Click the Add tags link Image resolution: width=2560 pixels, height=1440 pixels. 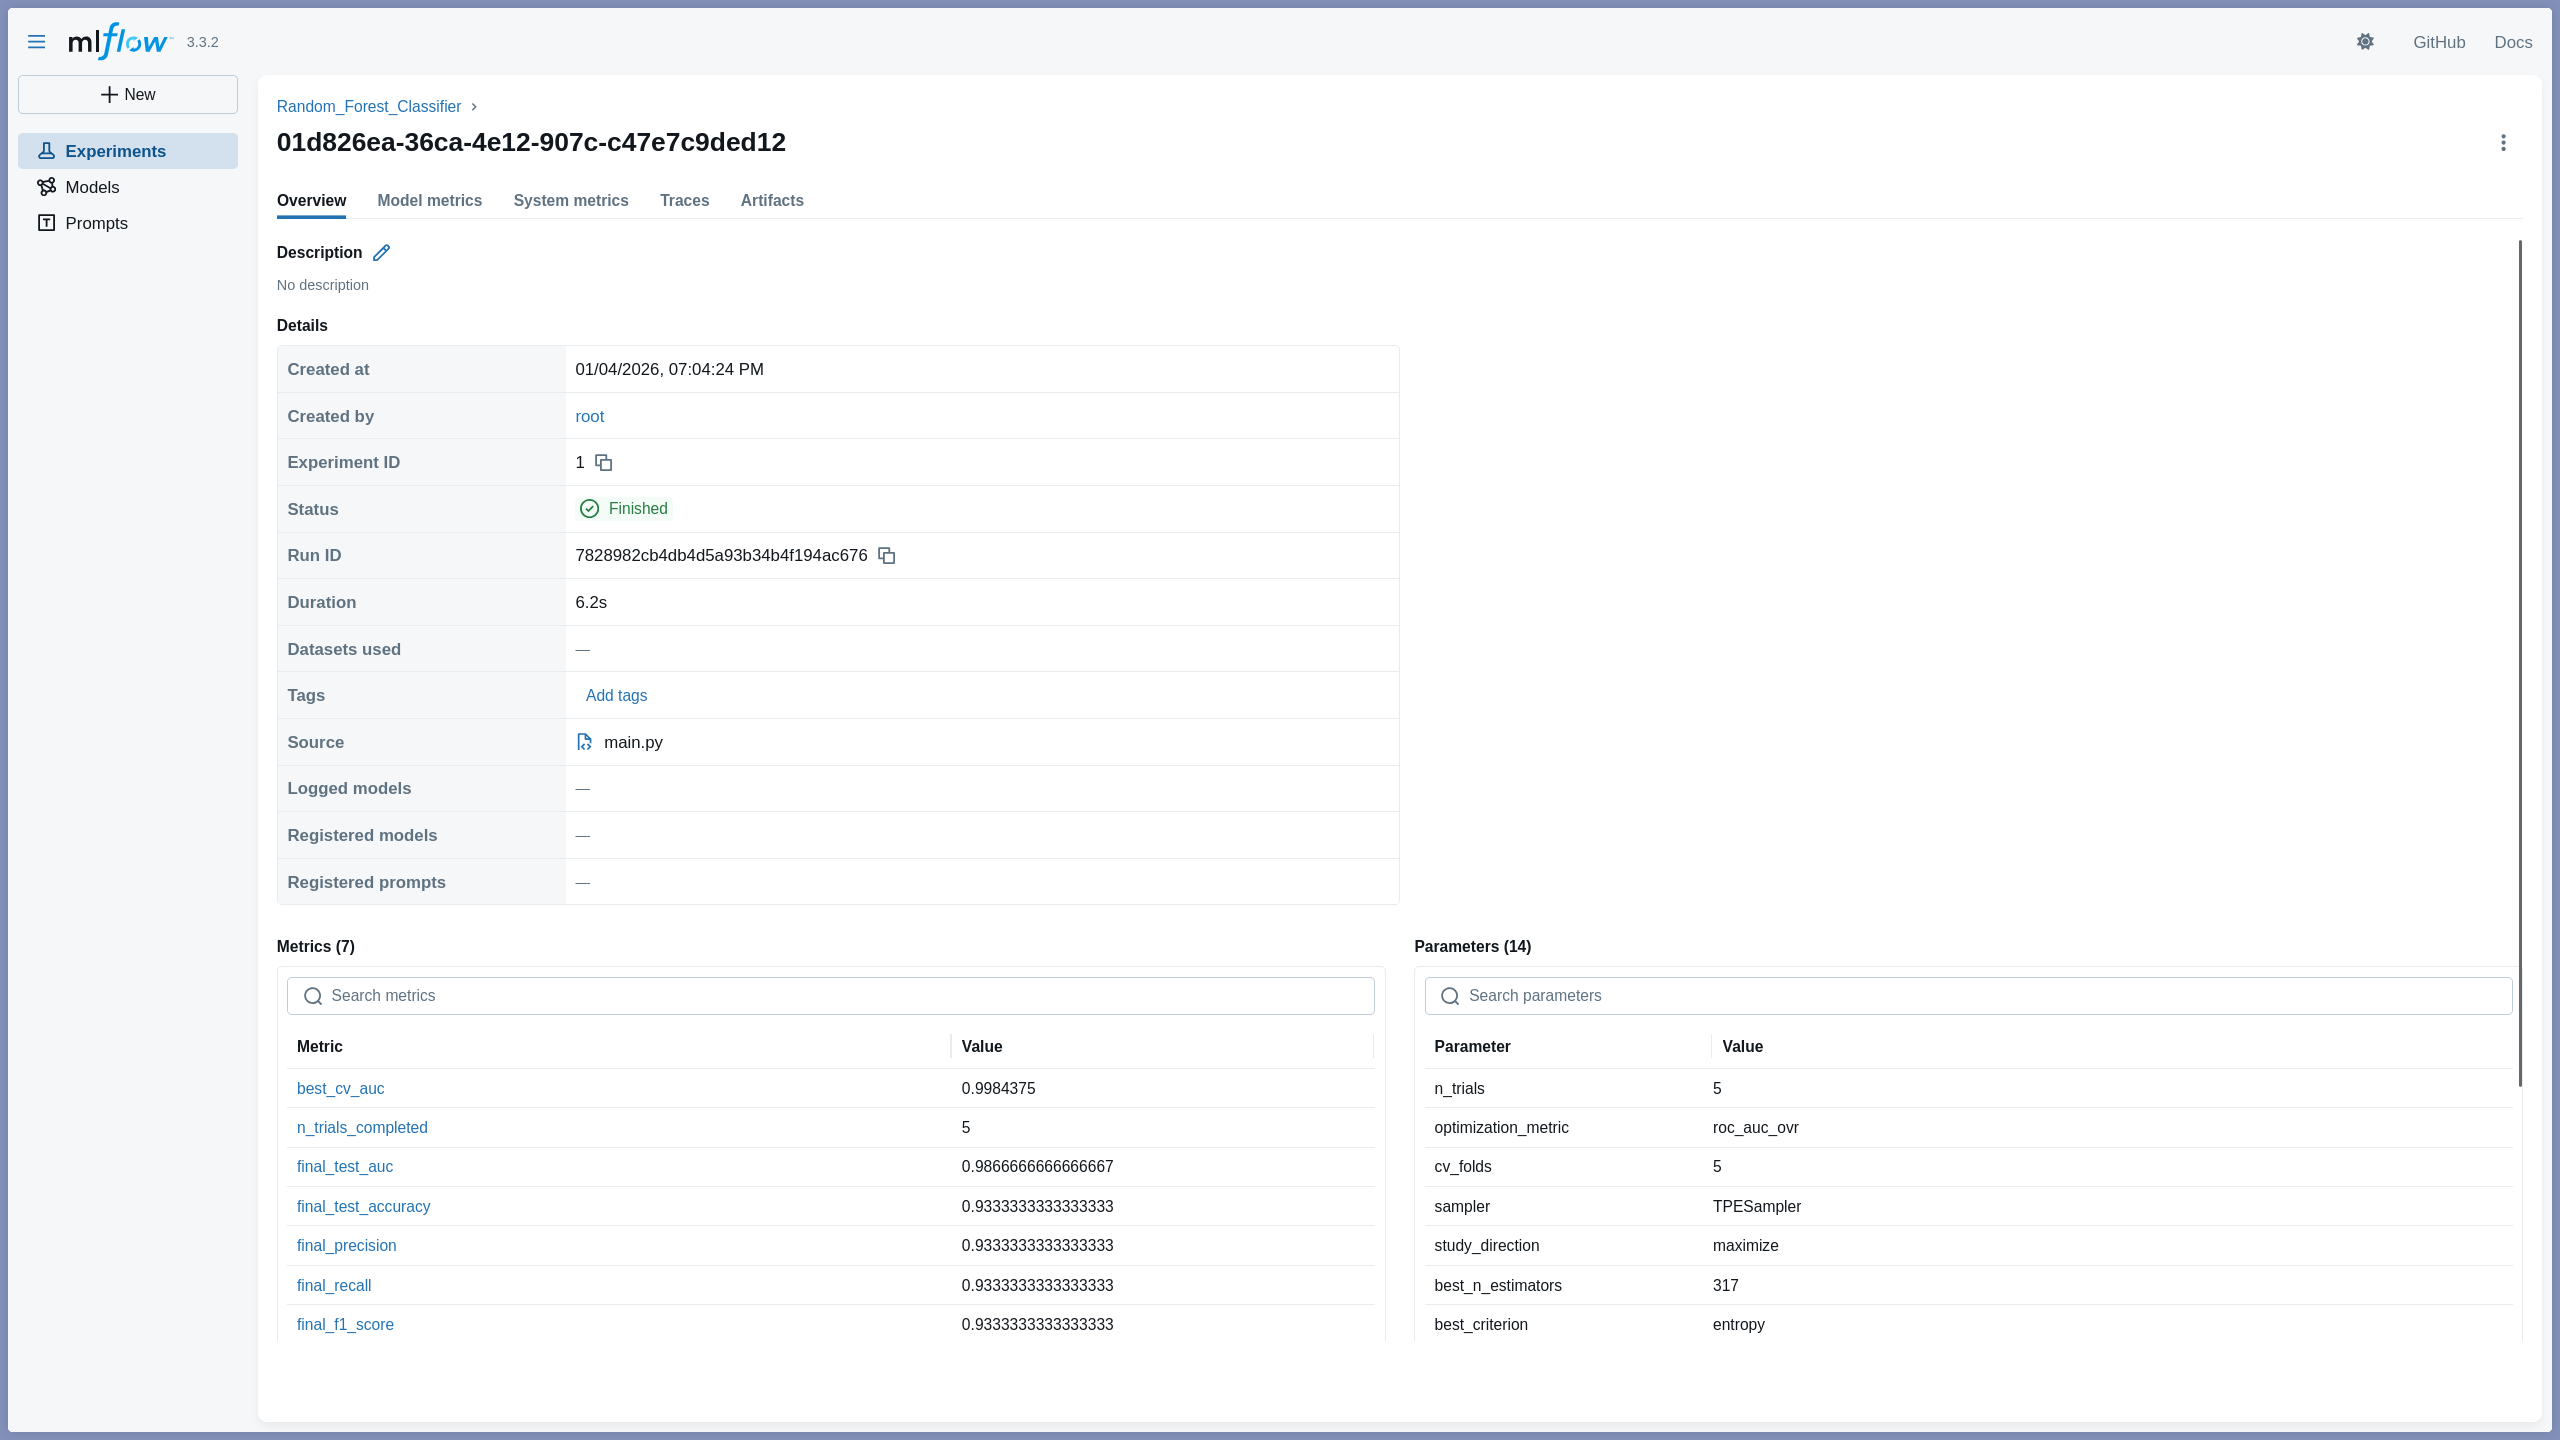click(x=616, y=696)
